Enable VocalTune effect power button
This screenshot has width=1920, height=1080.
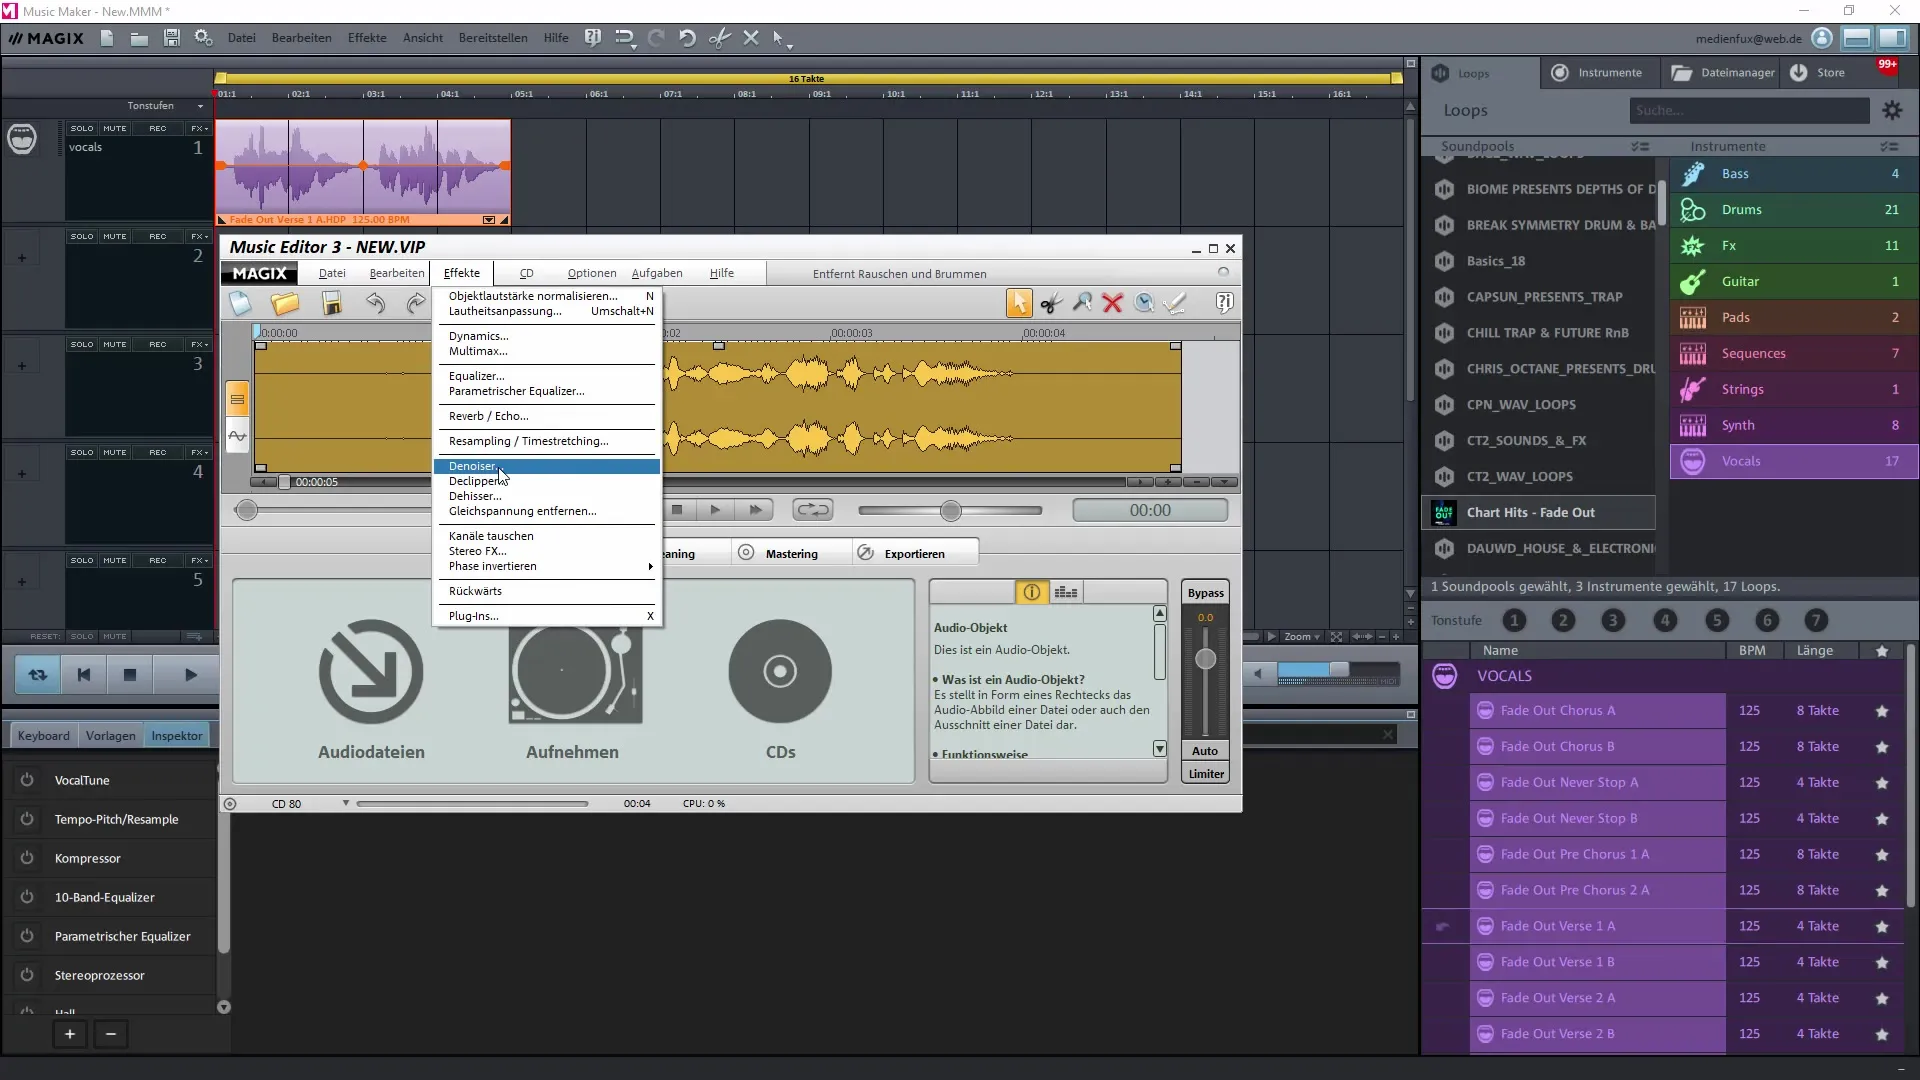[27, 780]
